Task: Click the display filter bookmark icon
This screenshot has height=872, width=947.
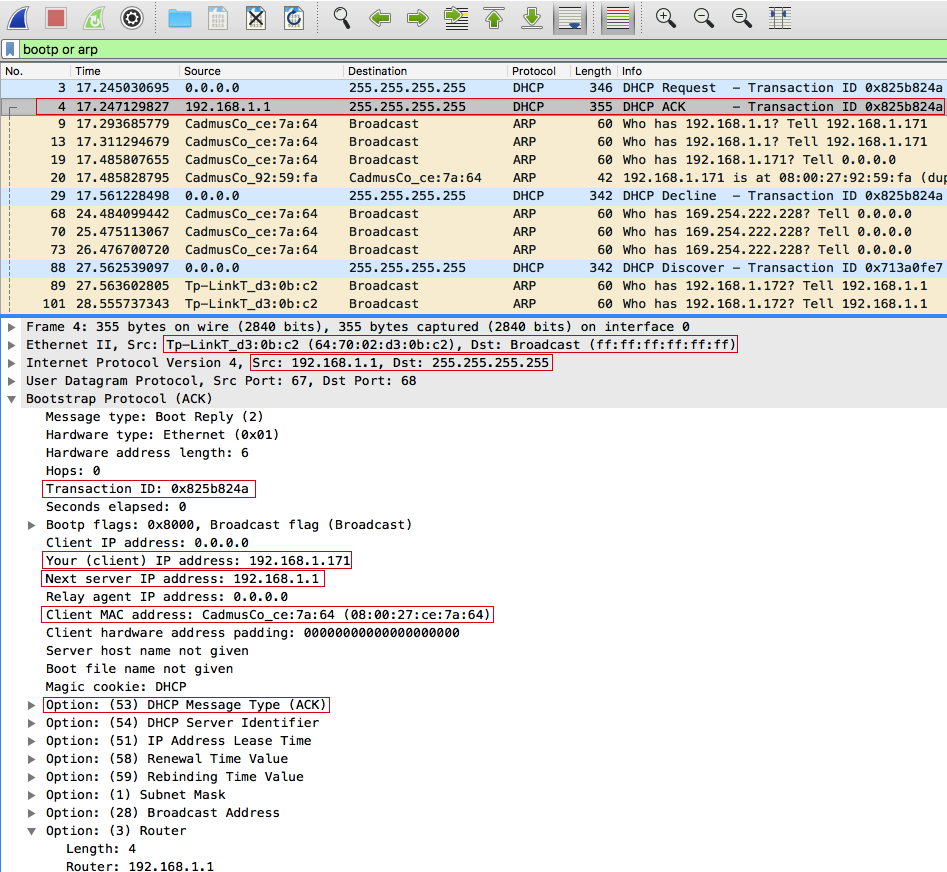Action: point(10,49)
